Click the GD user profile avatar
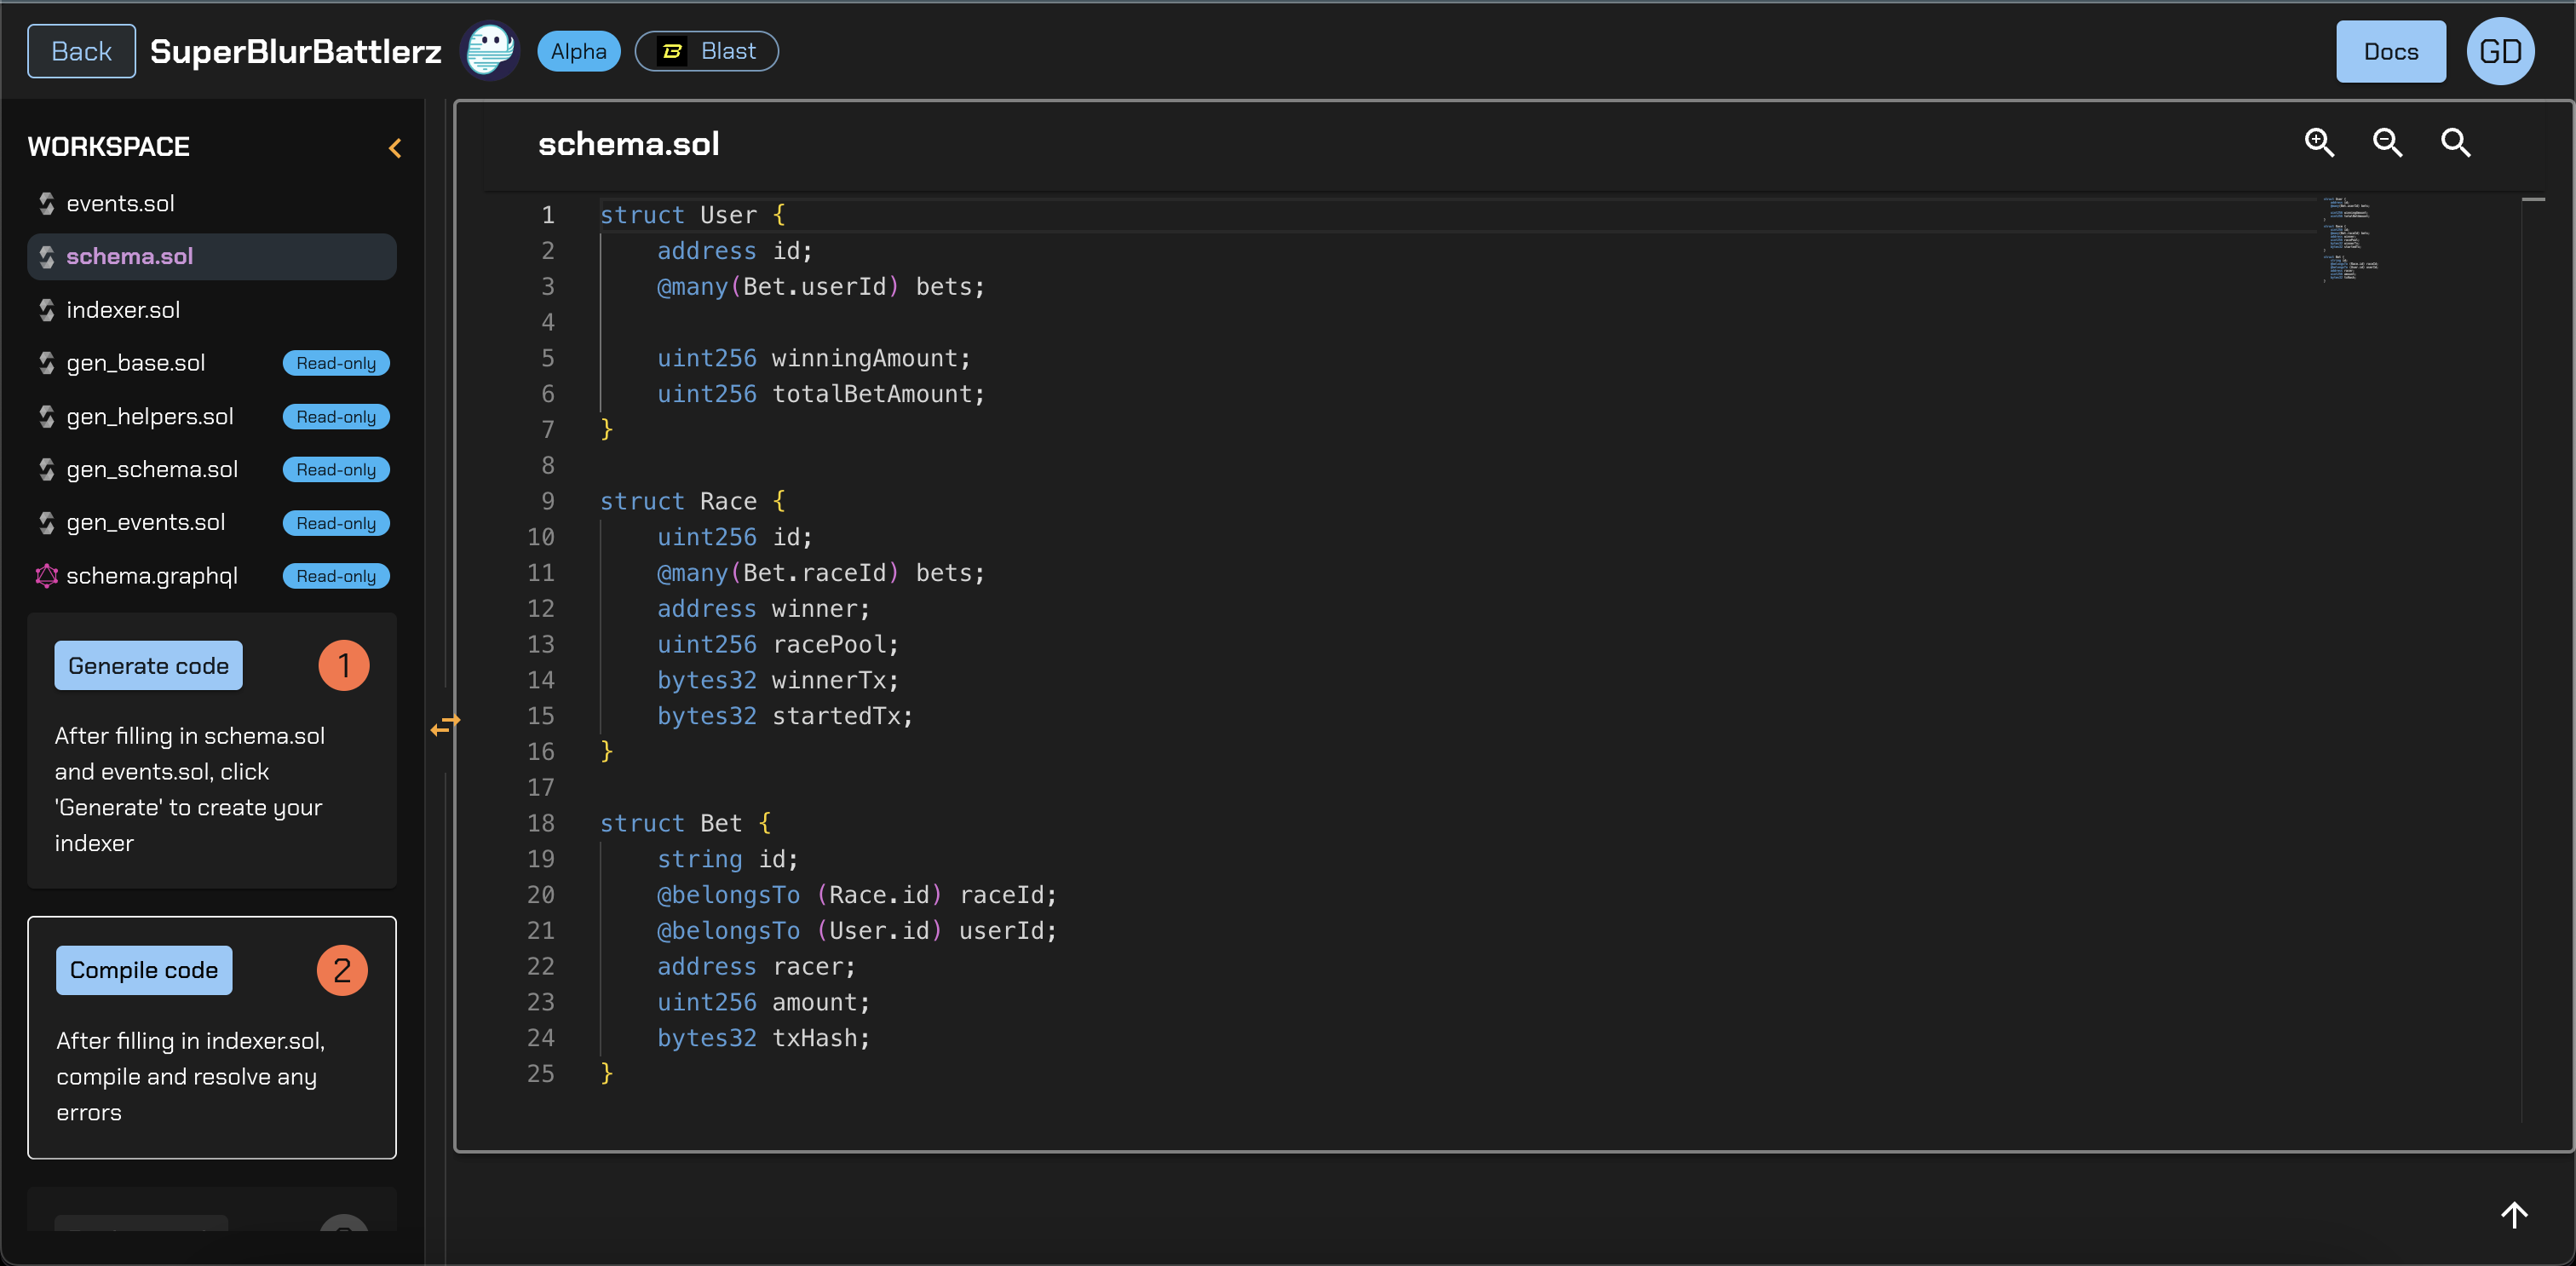Viewport: 2576px width, 1266px height. point(2500,51)
